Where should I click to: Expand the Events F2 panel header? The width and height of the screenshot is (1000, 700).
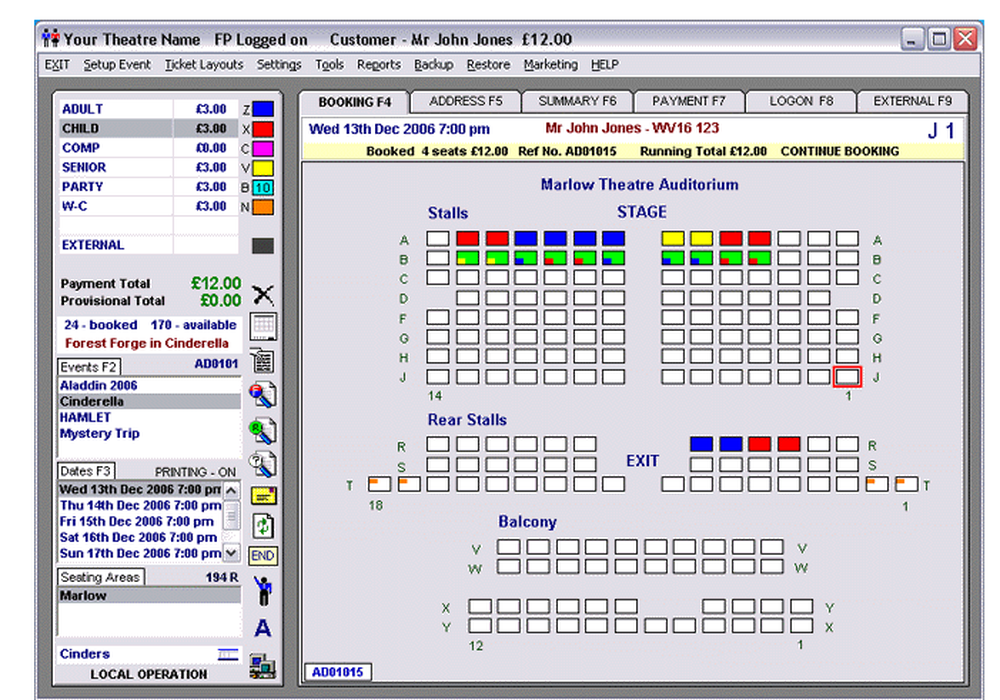click(87, 366)
